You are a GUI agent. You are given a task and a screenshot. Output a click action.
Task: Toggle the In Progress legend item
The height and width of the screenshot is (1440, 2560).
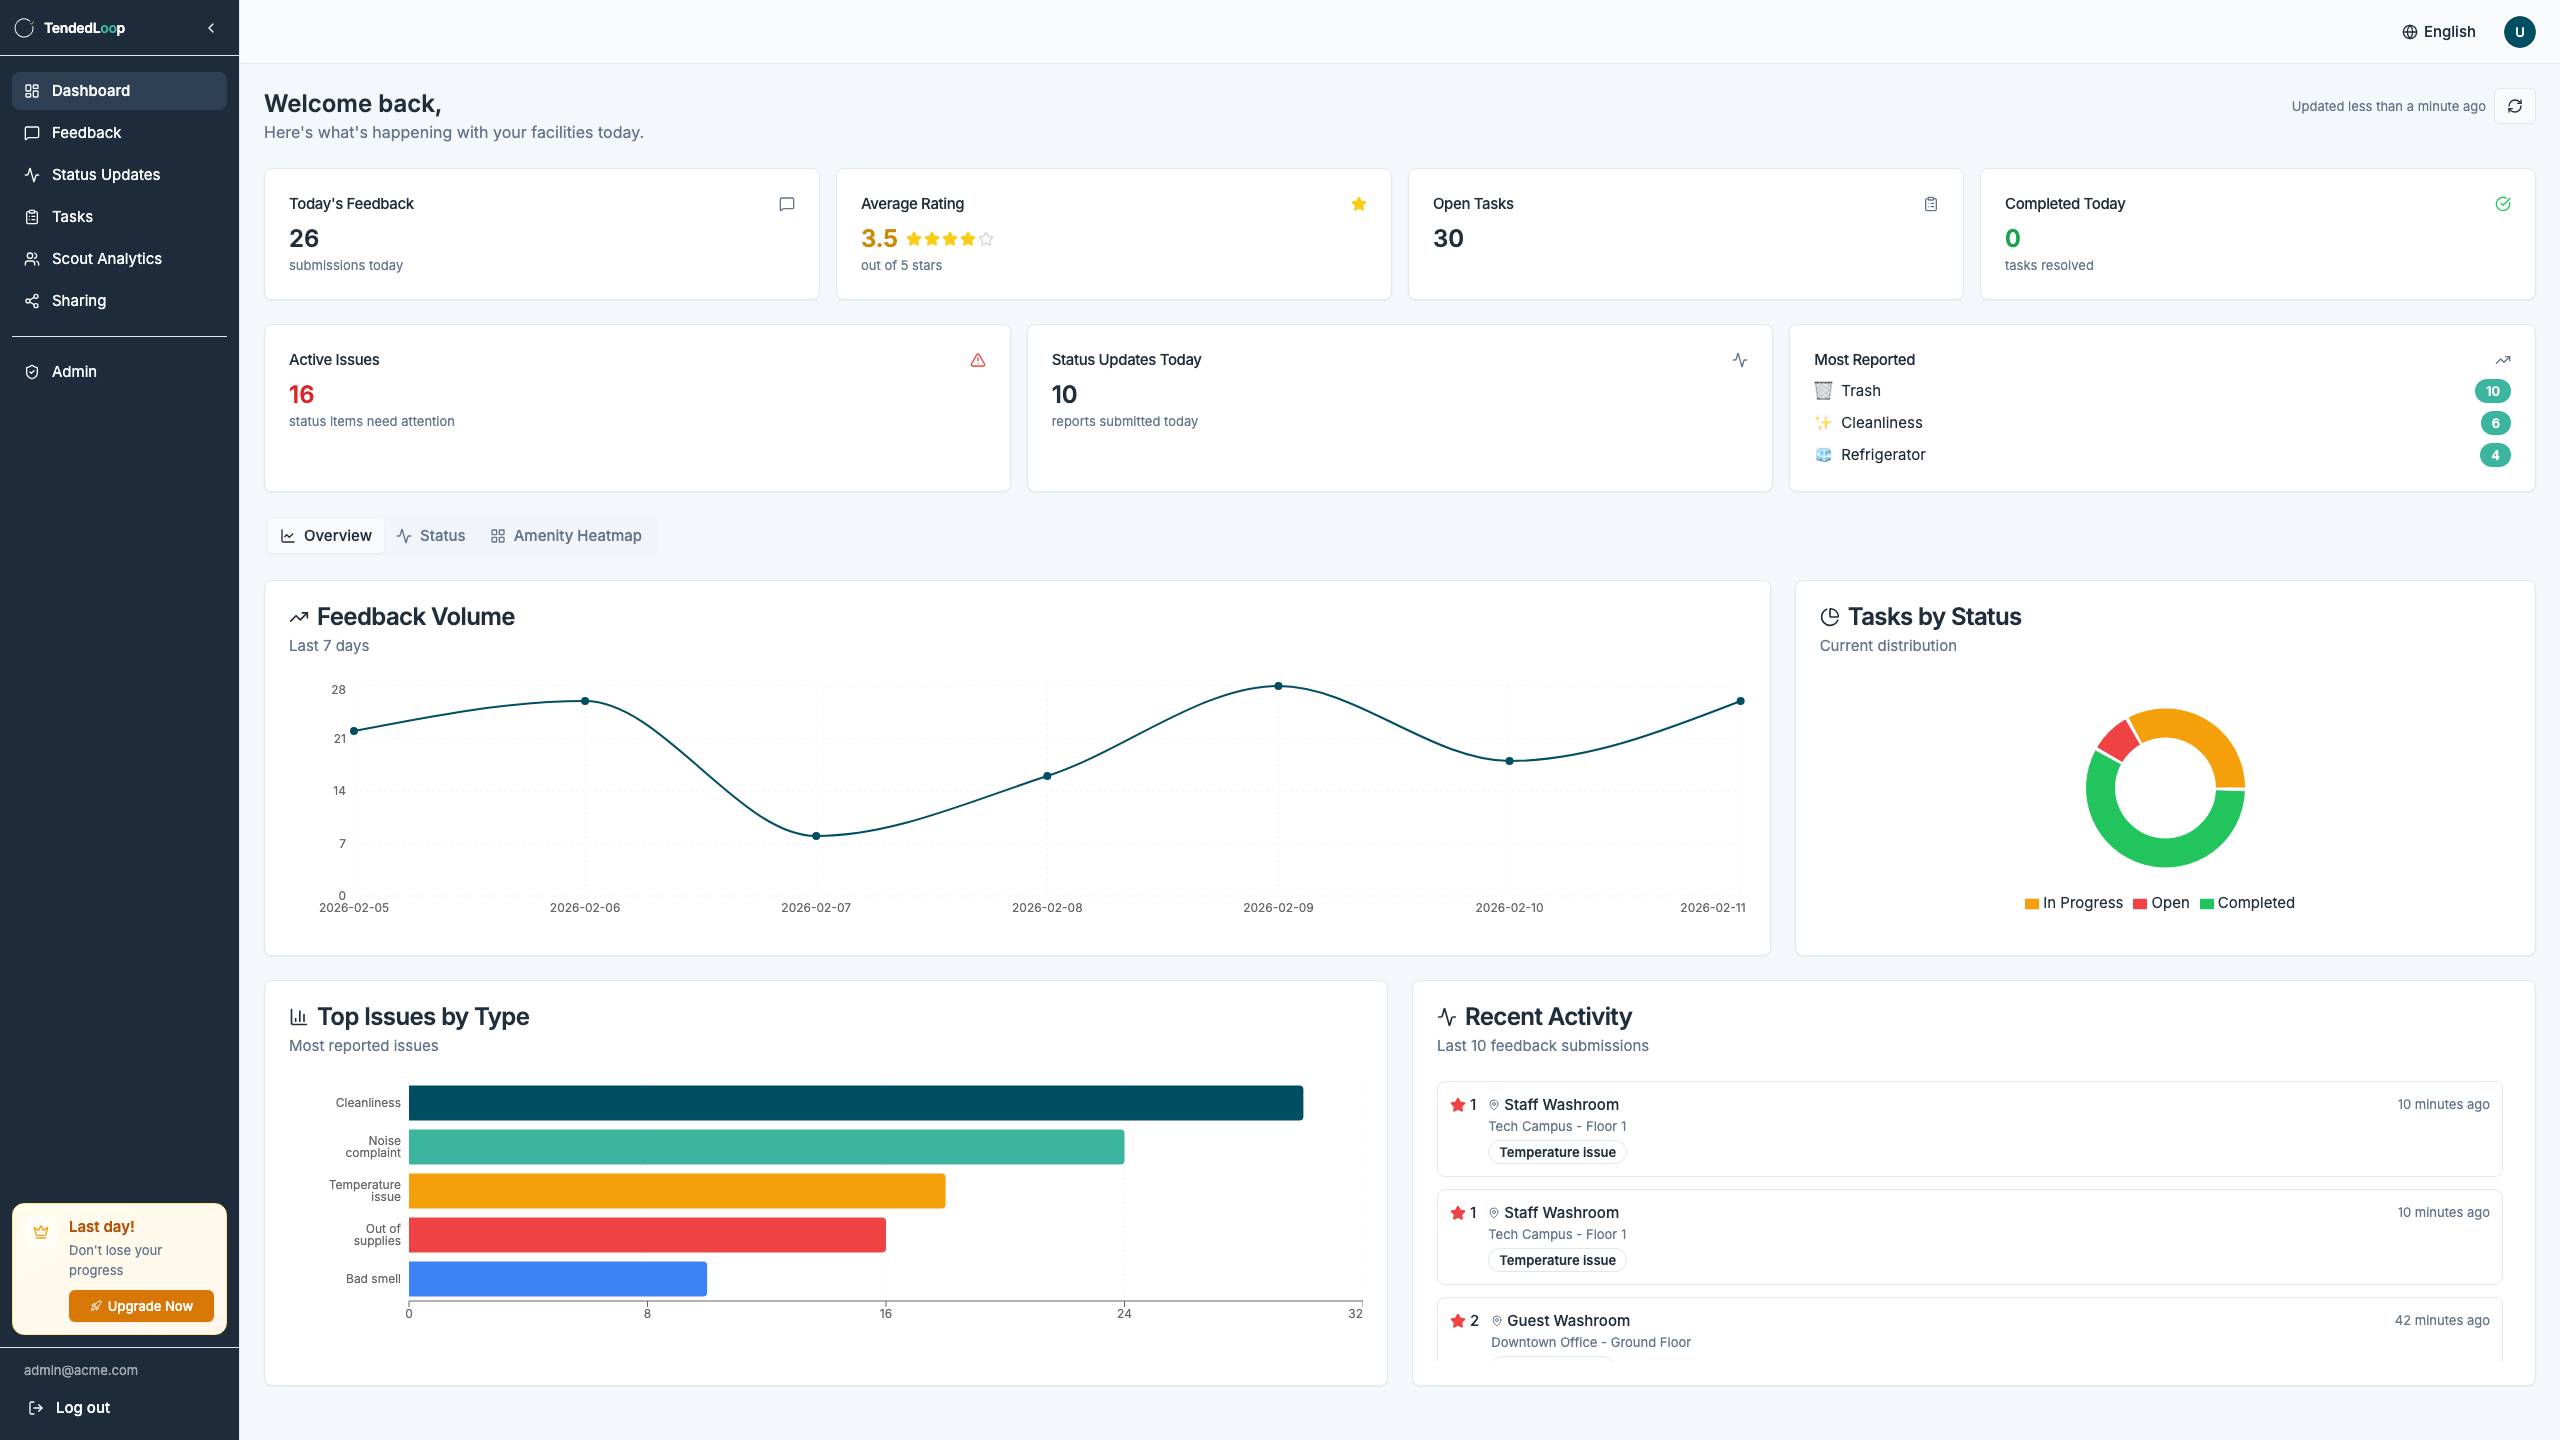coord(2074,902)
